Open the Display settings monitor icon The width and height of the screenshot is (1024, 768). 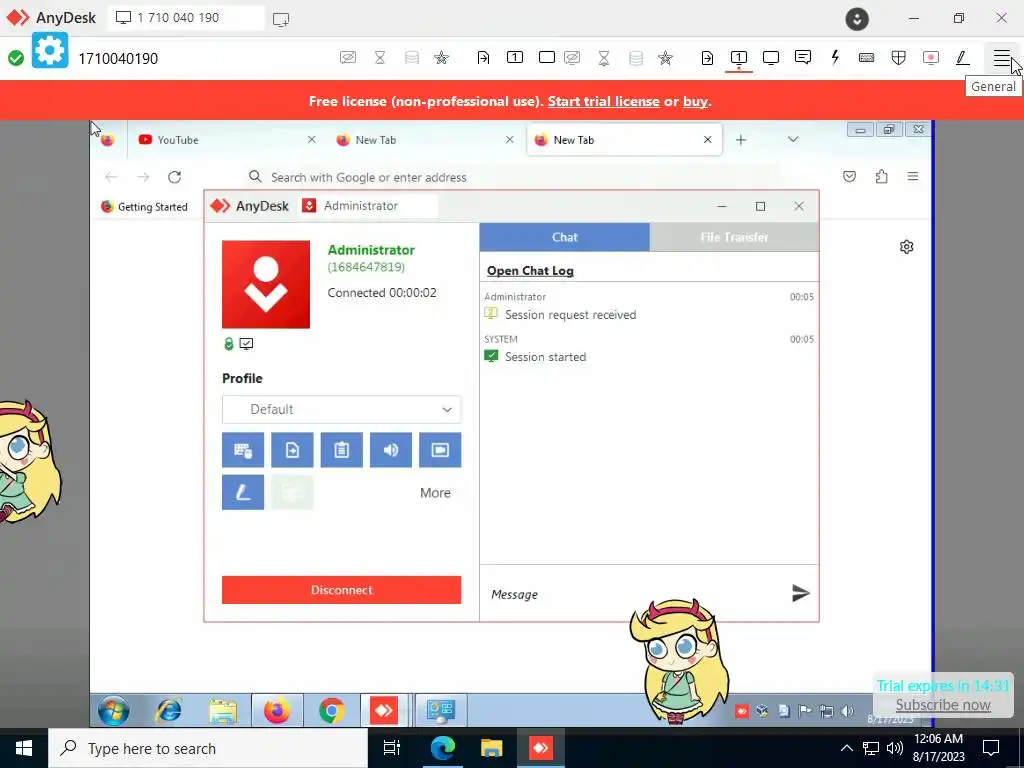[771, 58]
